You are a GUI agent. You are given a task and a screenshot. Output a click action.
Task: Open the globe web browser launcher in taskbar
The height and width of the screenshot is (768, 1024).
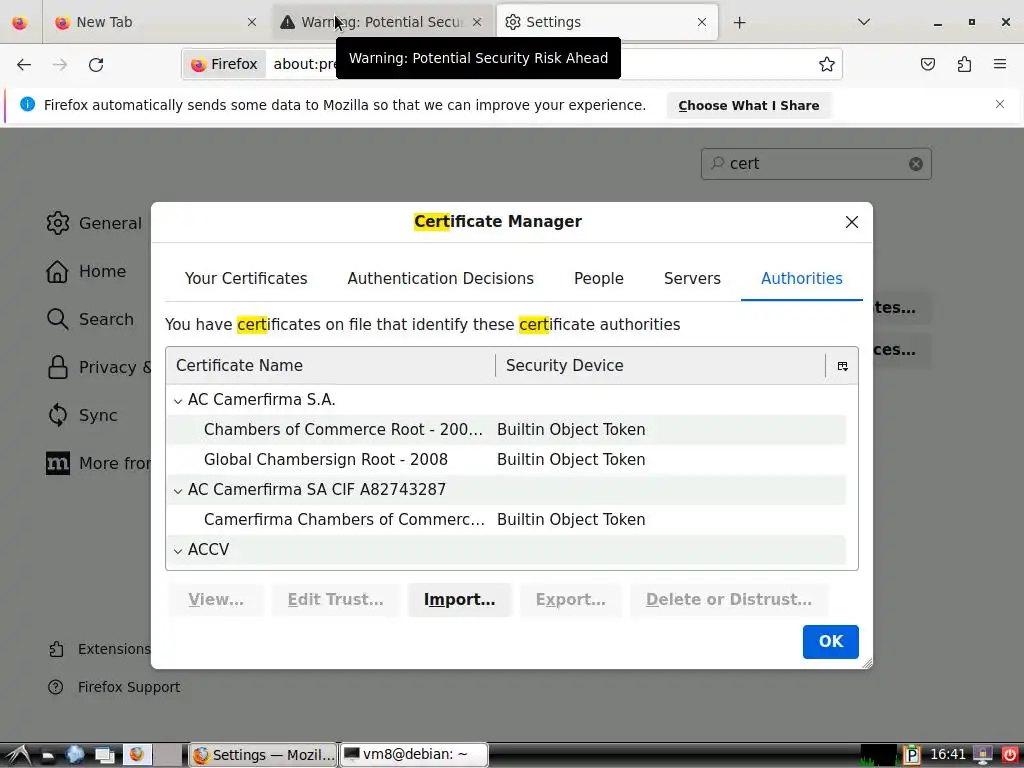74,755
